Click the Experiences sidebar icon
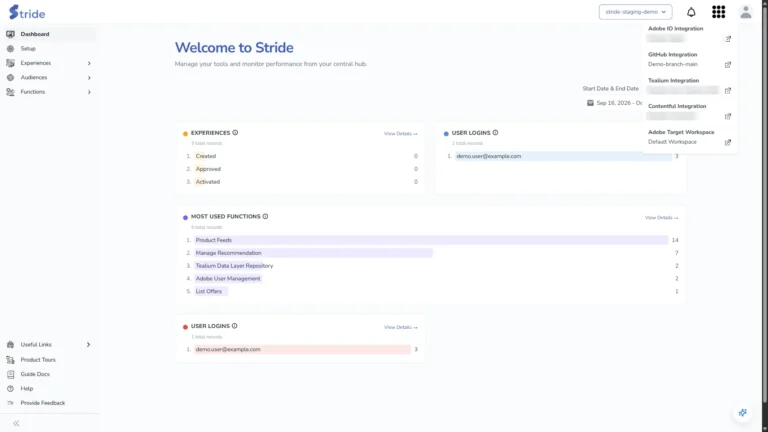The image size is (768, 432). coord(10,63)
